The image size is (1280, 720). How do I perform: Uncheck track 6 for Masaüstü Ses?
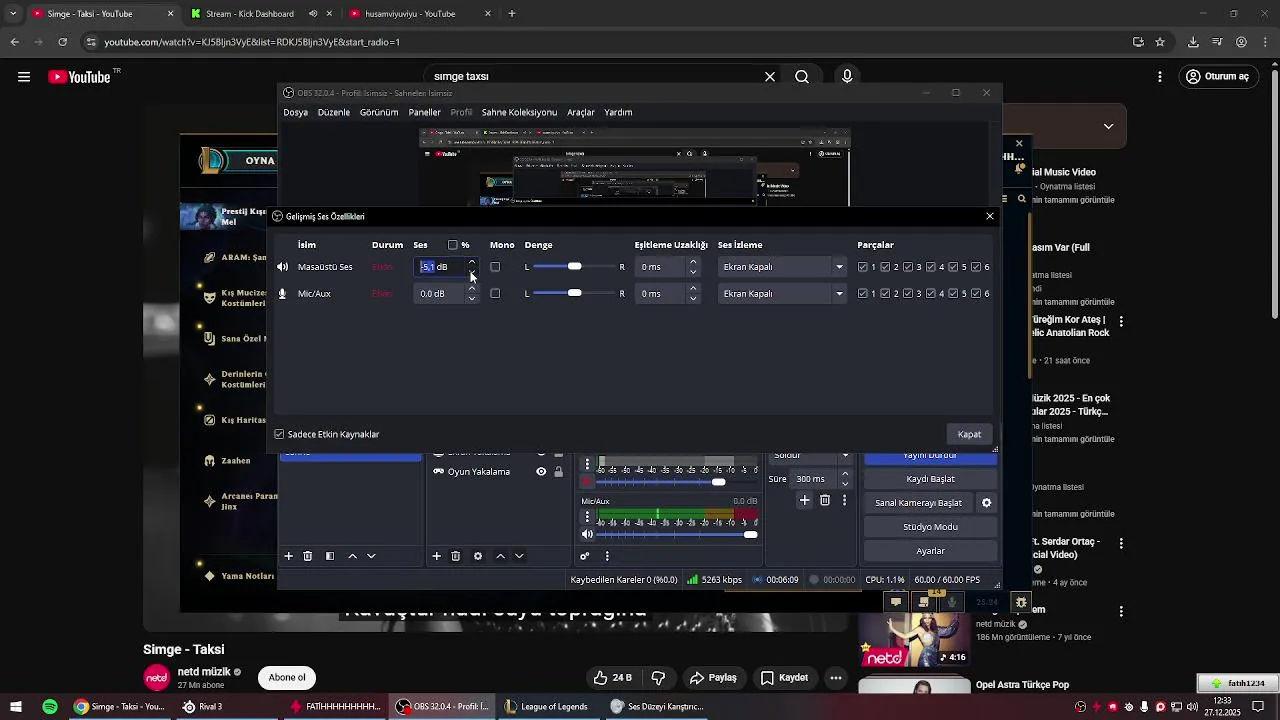tap(976, 267)
